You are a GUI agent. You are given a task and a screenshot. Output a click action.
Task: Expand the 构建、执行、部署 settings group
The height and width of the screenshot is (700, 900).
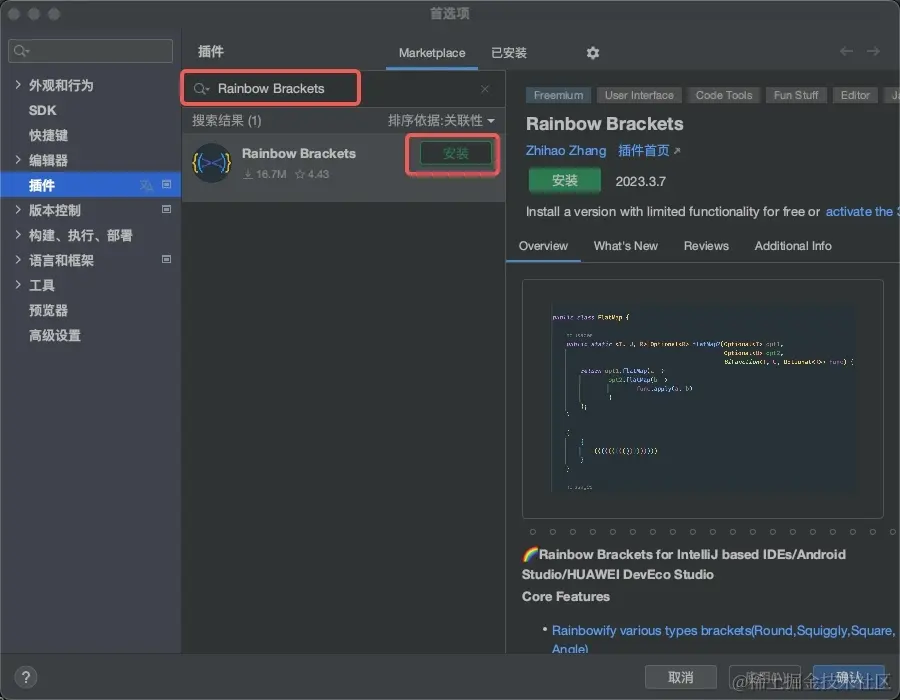18,235
